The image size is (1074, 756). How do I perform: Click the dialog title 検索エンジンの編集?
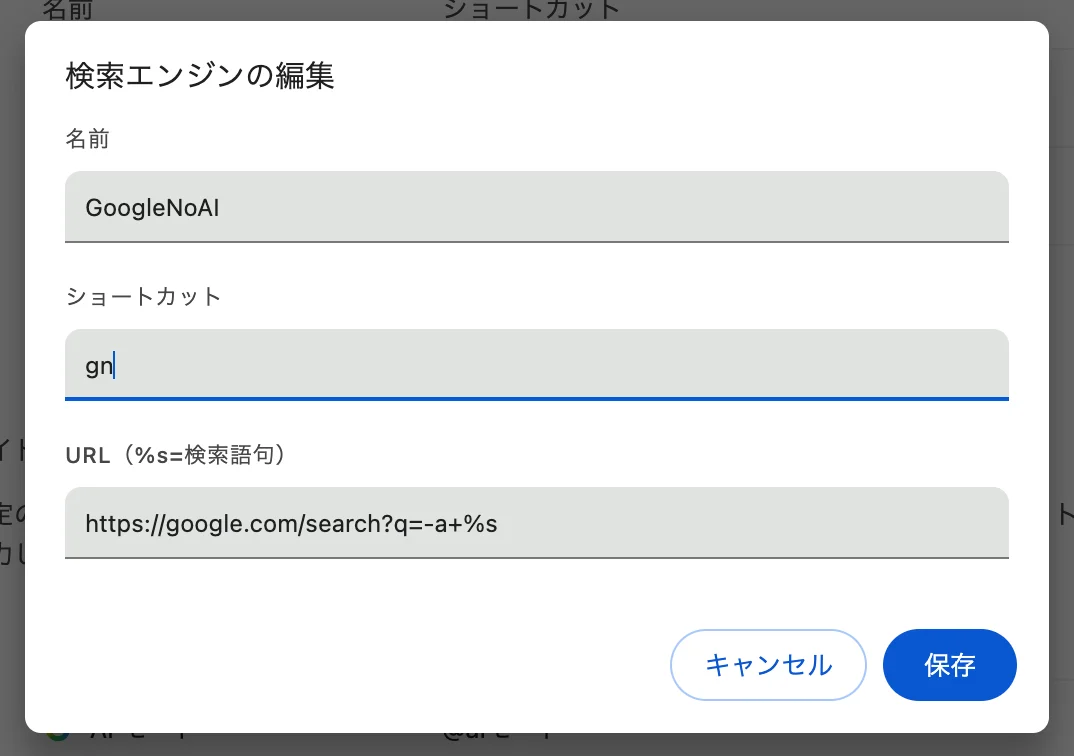(199, 75)
